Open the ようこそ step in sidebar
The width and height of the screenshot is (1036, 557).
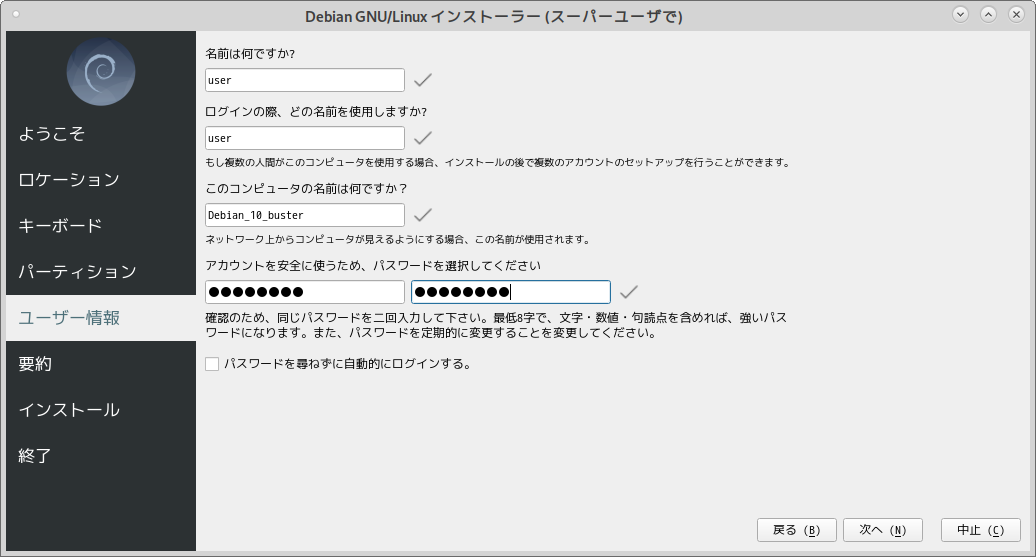point(101,133)
